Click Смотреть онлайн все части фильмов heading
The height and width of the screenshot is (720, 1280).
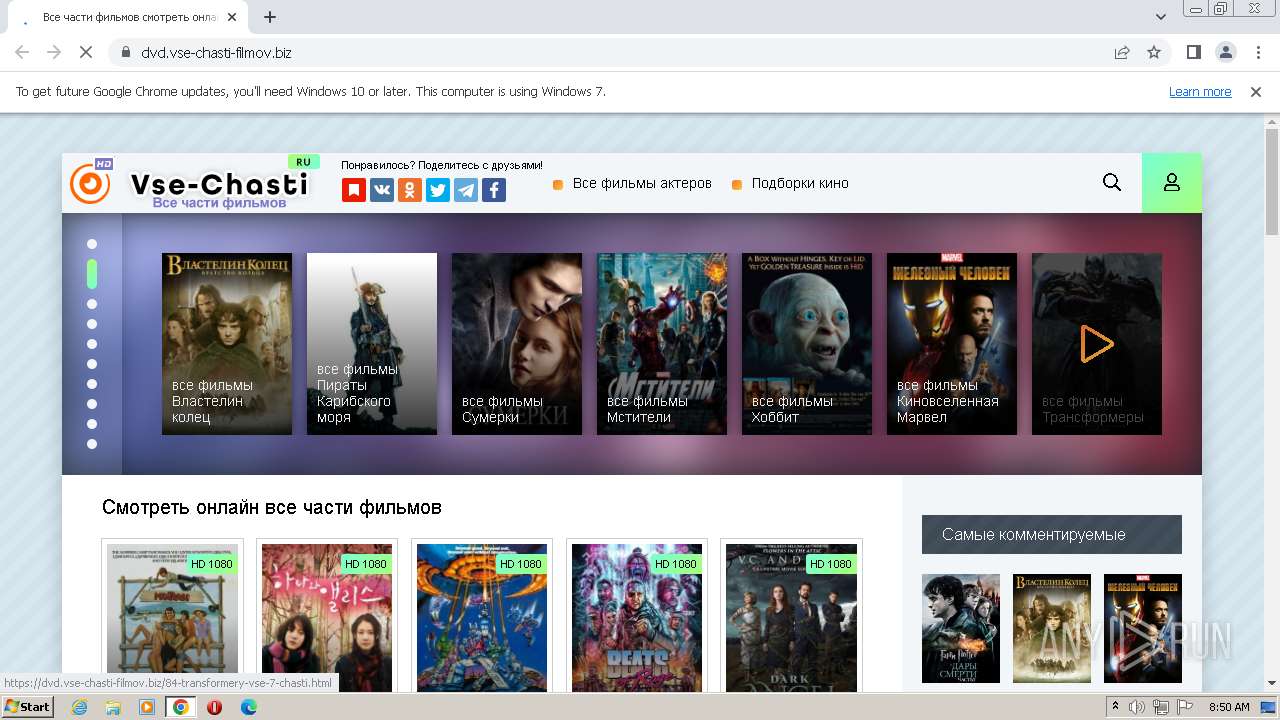pyautogui.click(x=272, y=507)
